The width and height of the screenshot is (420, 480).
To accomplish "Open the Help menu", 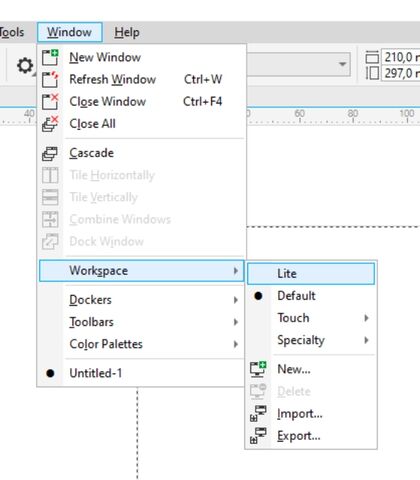I will point(127,32).
